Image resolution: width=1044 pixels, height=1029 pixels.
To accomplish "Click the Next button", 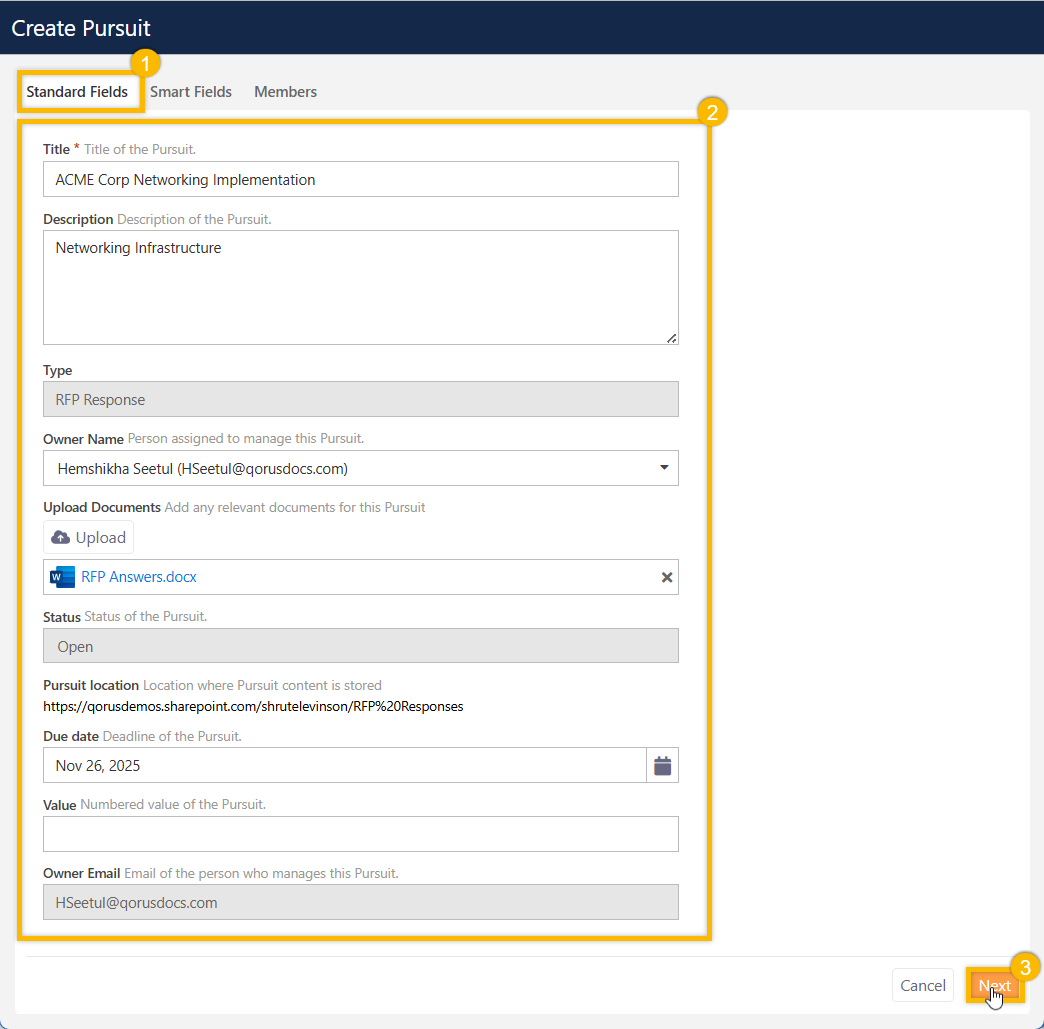I will point(994,985).
